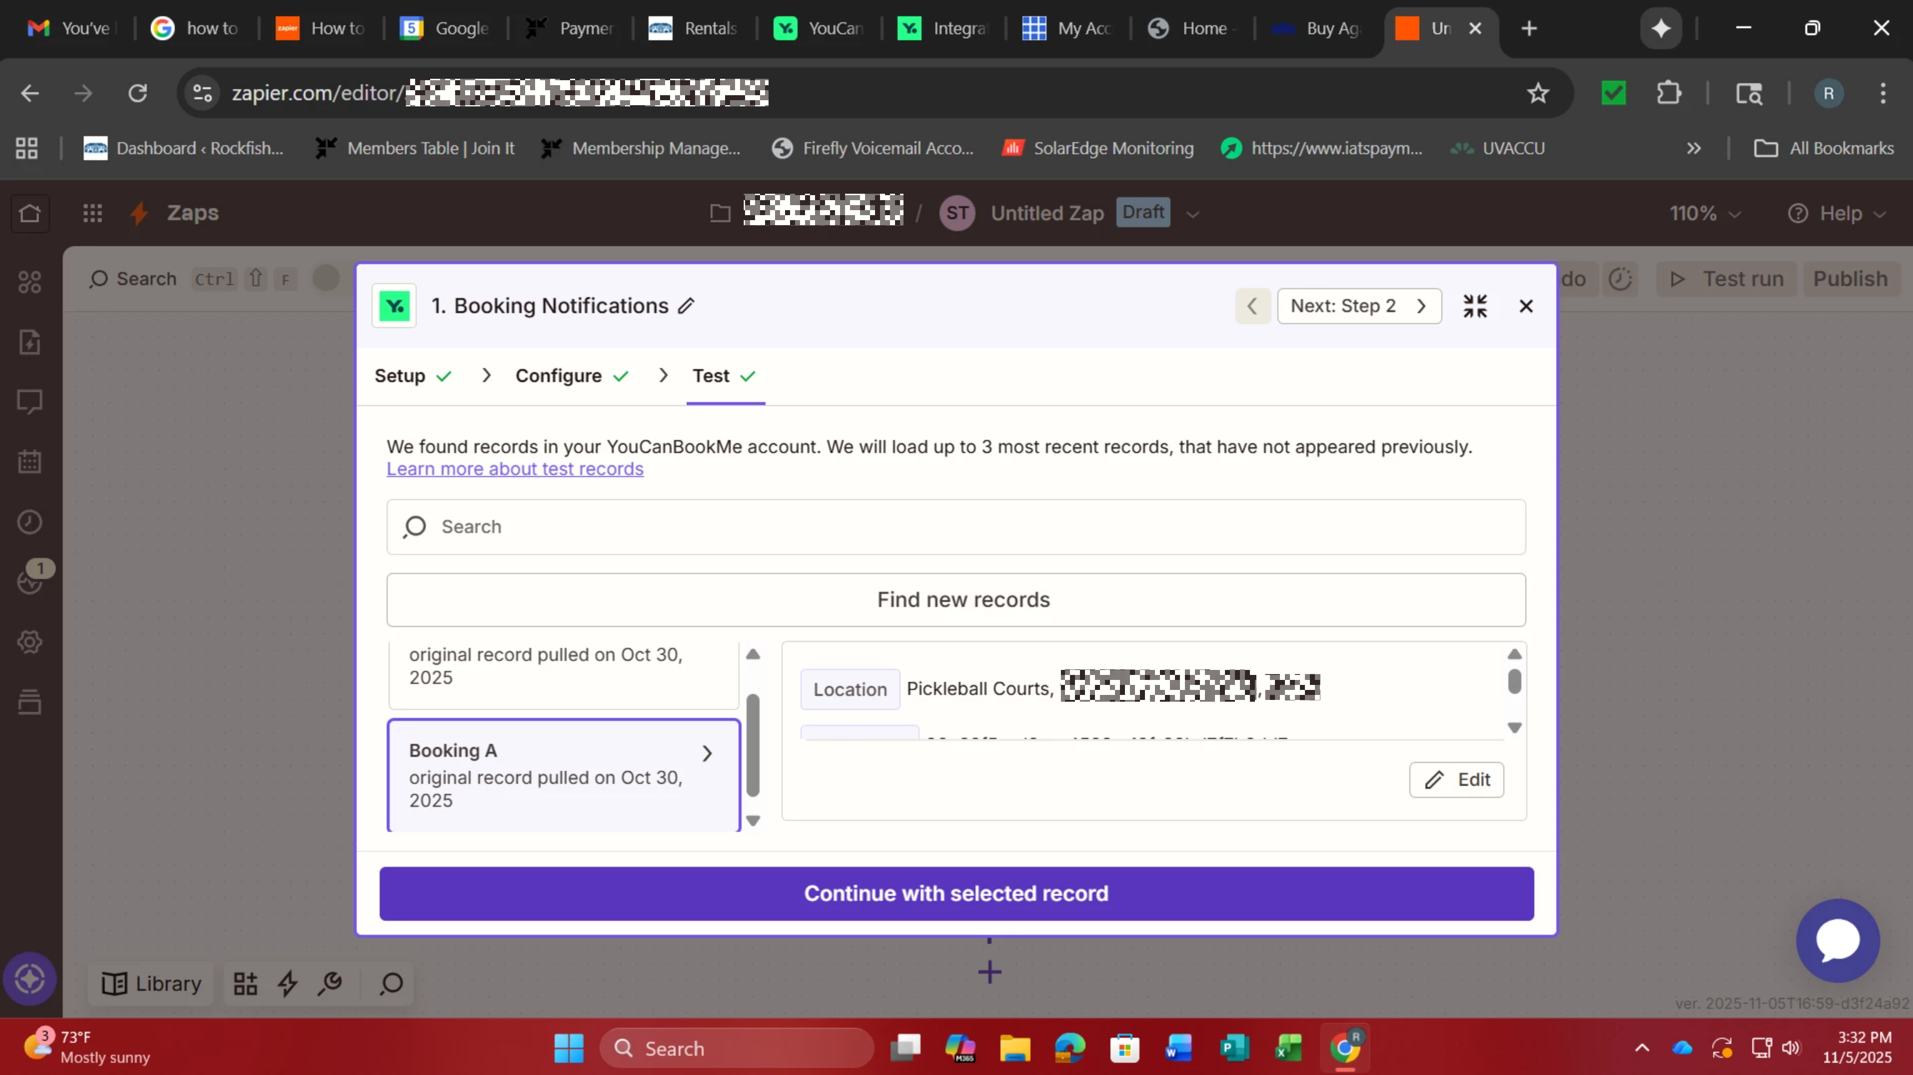Image resolution: width=1913 pixels, height=1075 pixels.
Task: Expand the Booking A record details chevron
Action: pos(706,752)
